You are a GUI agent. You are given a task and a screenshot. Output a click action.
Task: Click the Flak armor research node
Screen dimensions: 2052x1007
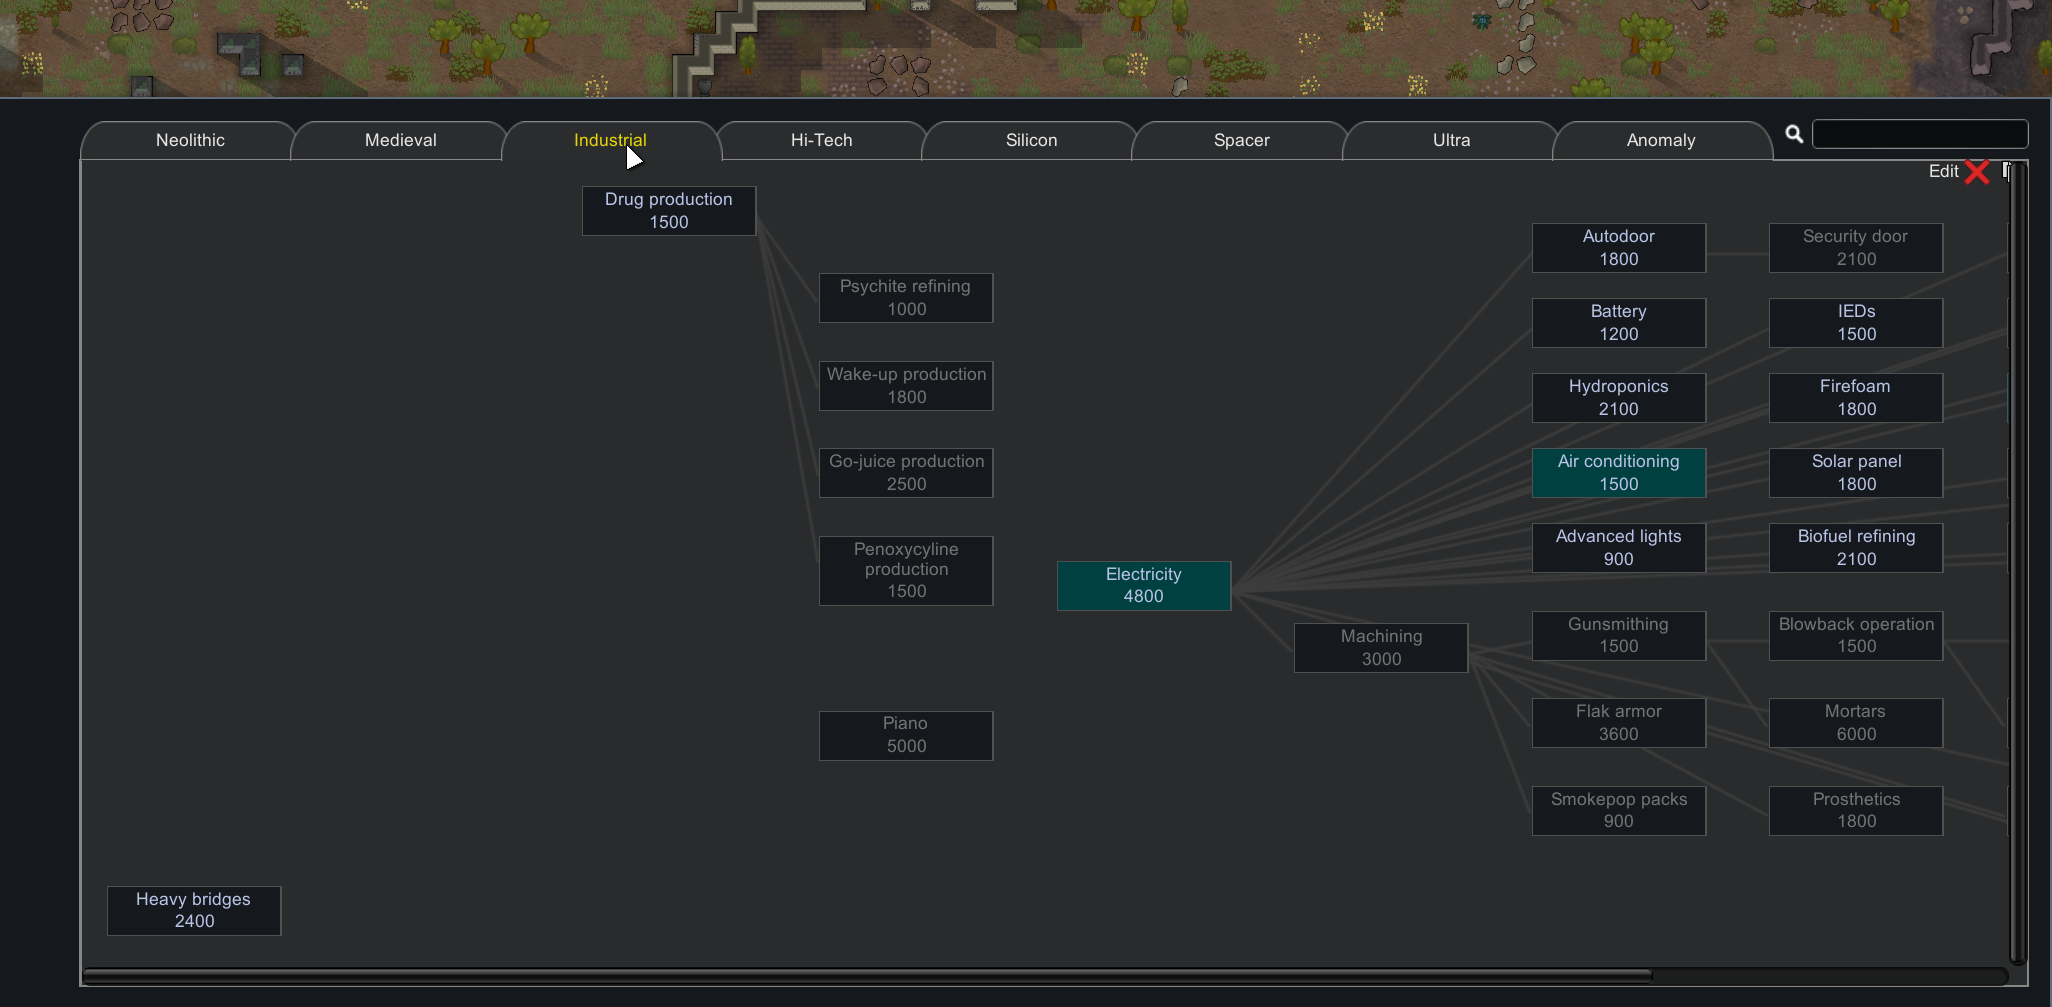pos(1619,723)
